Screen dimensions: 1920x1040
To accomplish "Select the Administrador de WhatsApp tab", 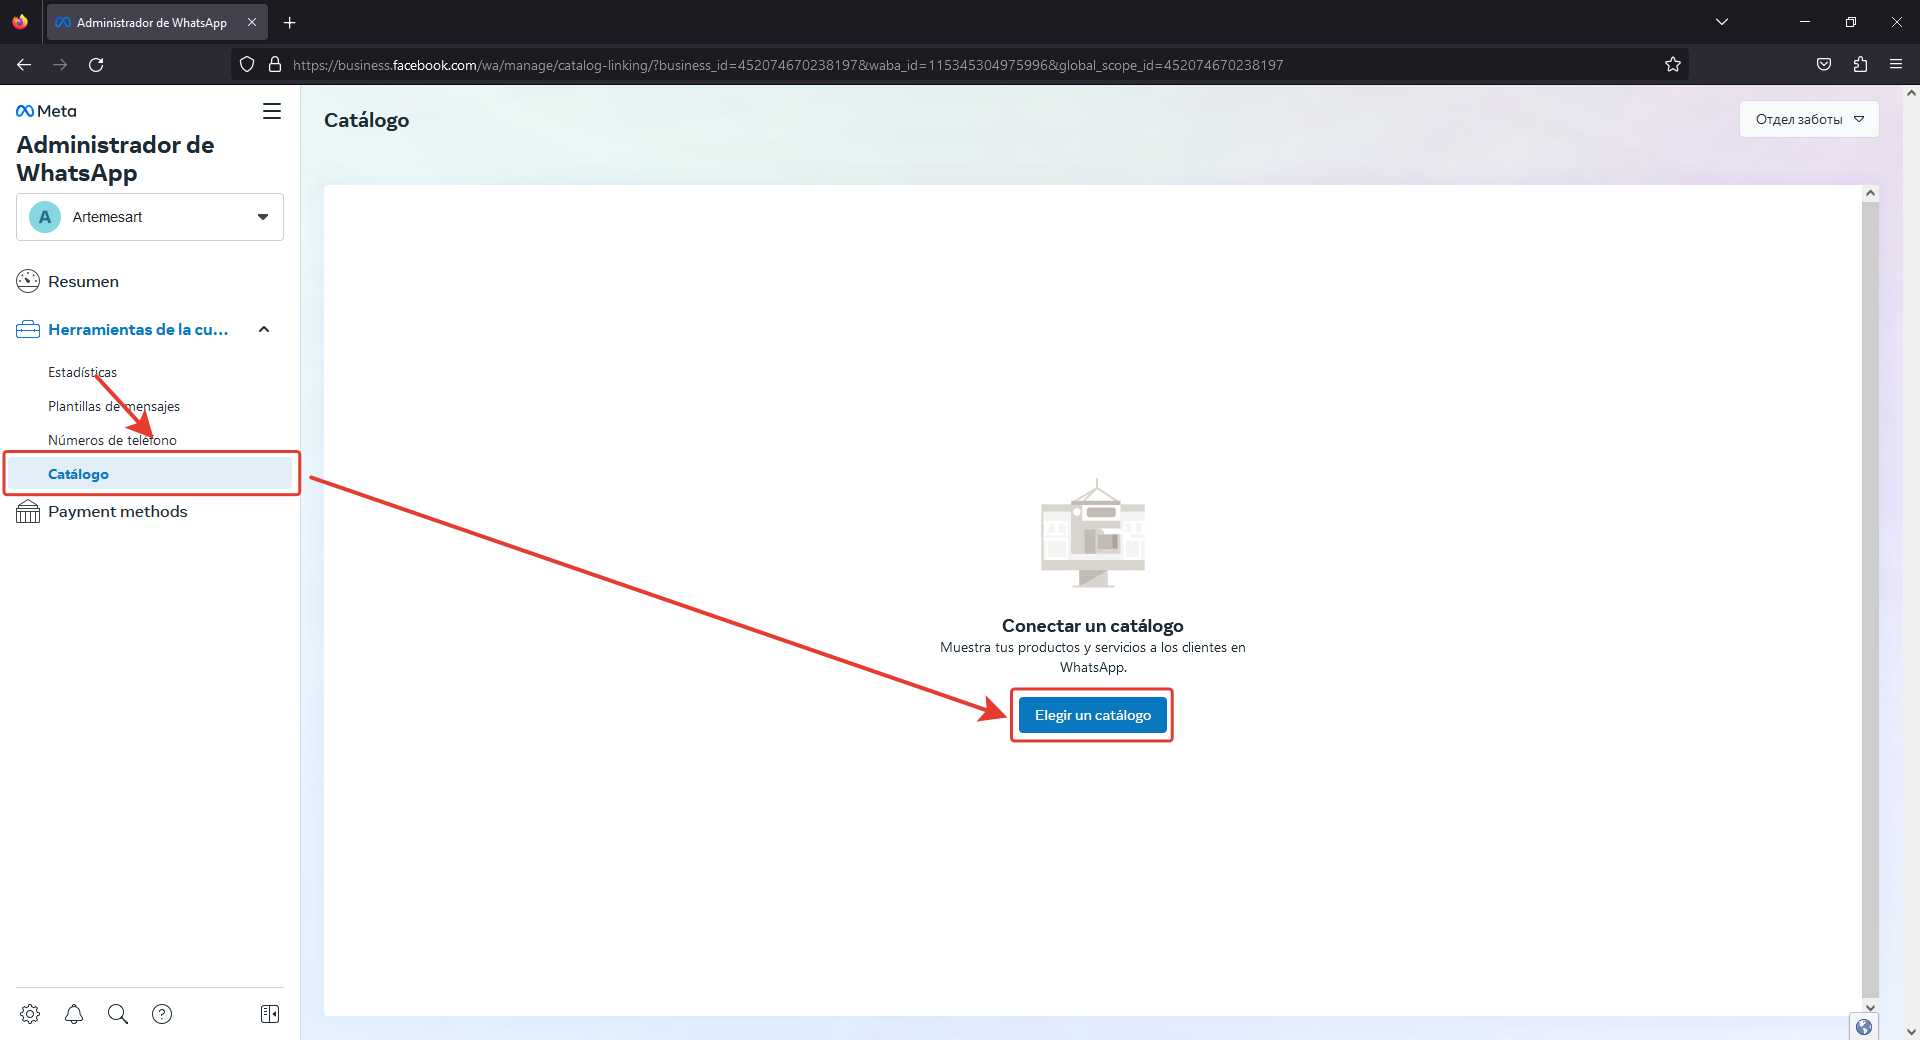I will [x=157, y=22].
